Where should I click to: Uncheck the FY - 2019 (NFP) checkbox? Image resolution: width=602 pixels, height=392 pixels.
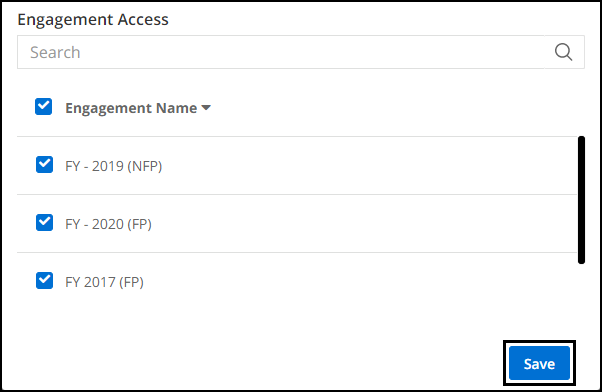coord(45,164)
